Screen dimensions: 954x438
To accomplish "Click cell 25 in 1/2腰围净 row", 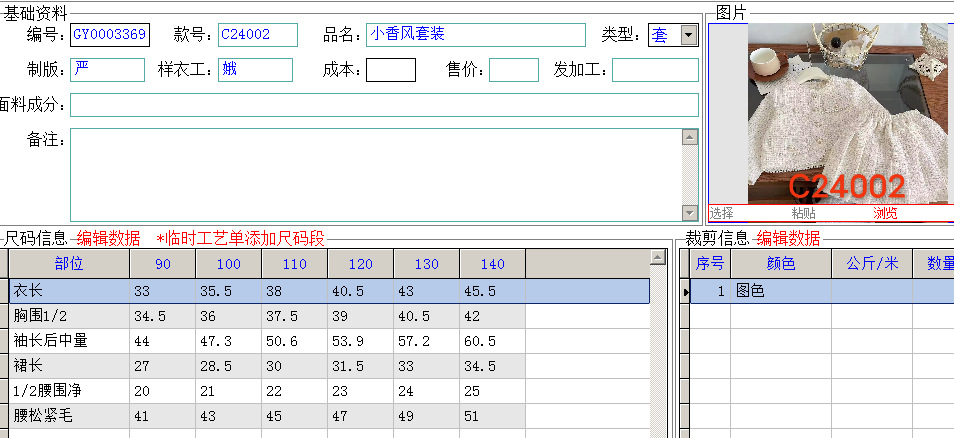I will point(493,391).
